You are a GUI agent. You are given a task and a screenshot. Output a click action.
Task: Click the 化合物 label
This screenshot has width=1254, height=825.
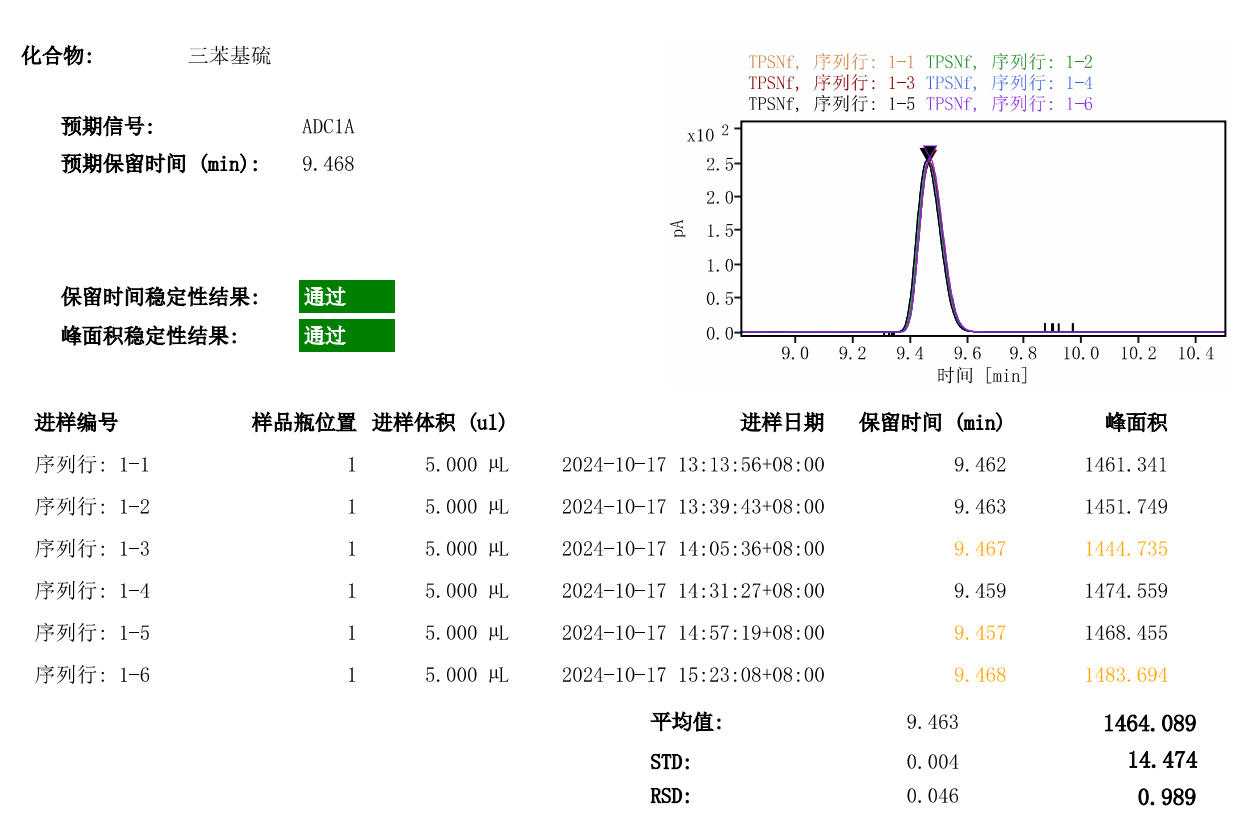[x=58, y=56]
